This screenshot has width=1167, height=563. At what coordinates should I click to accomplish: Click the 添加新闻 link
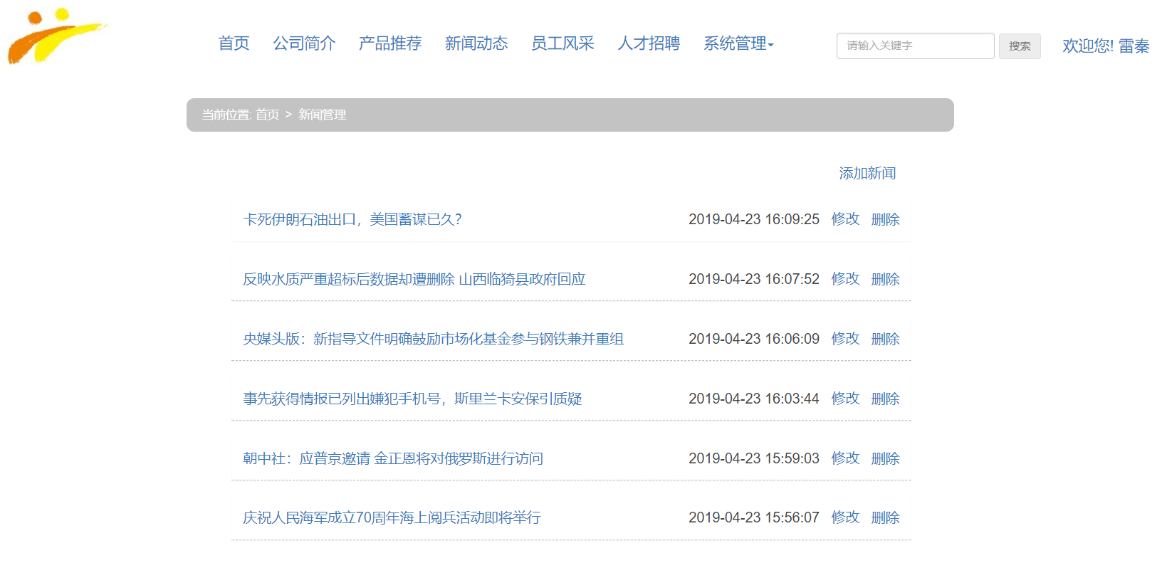tap(868, 174)
